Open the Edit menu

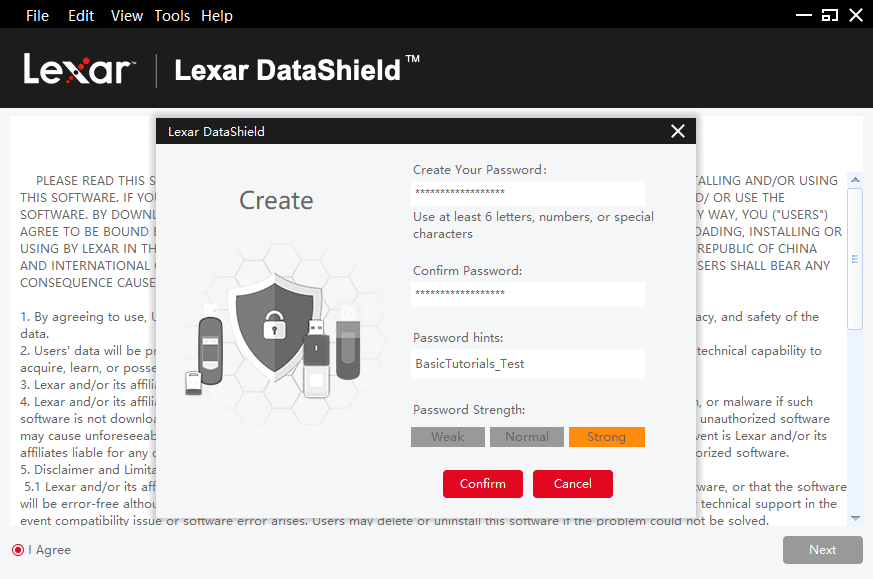pos(81,16)
